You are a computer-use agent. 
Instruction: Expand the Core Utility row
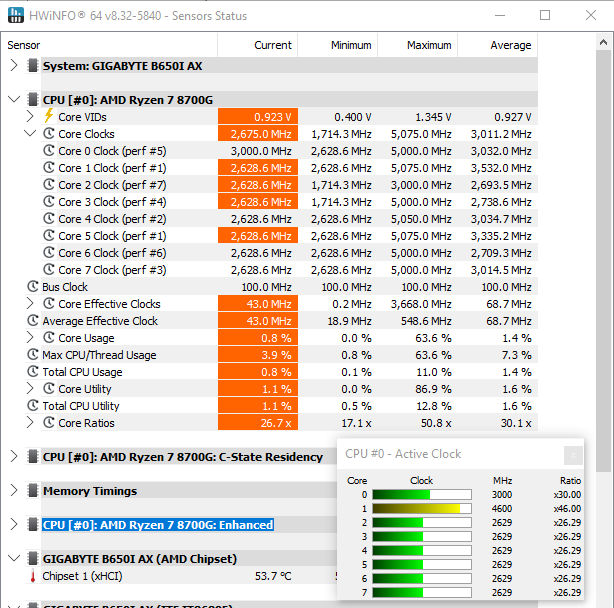pyautogui.click(x=30, y=389)
